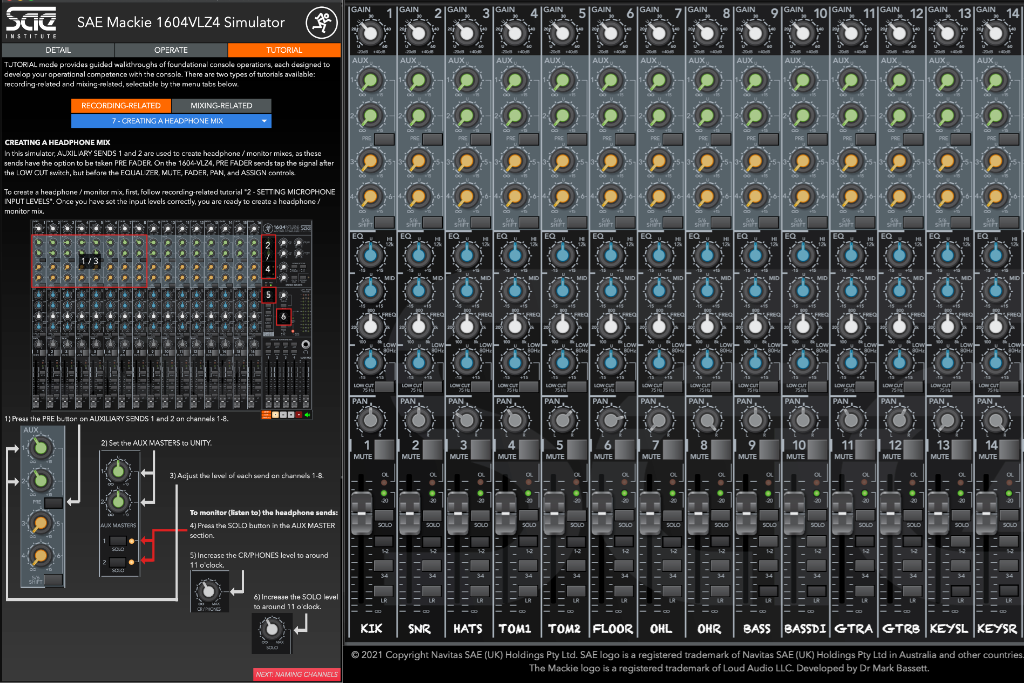Go to NEXT: NAMING CHANNELS

(x=296, y=674)
